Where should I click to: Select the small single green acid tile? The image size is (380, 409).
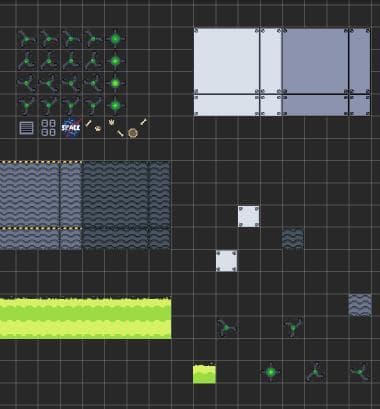(x=204, y=373)
